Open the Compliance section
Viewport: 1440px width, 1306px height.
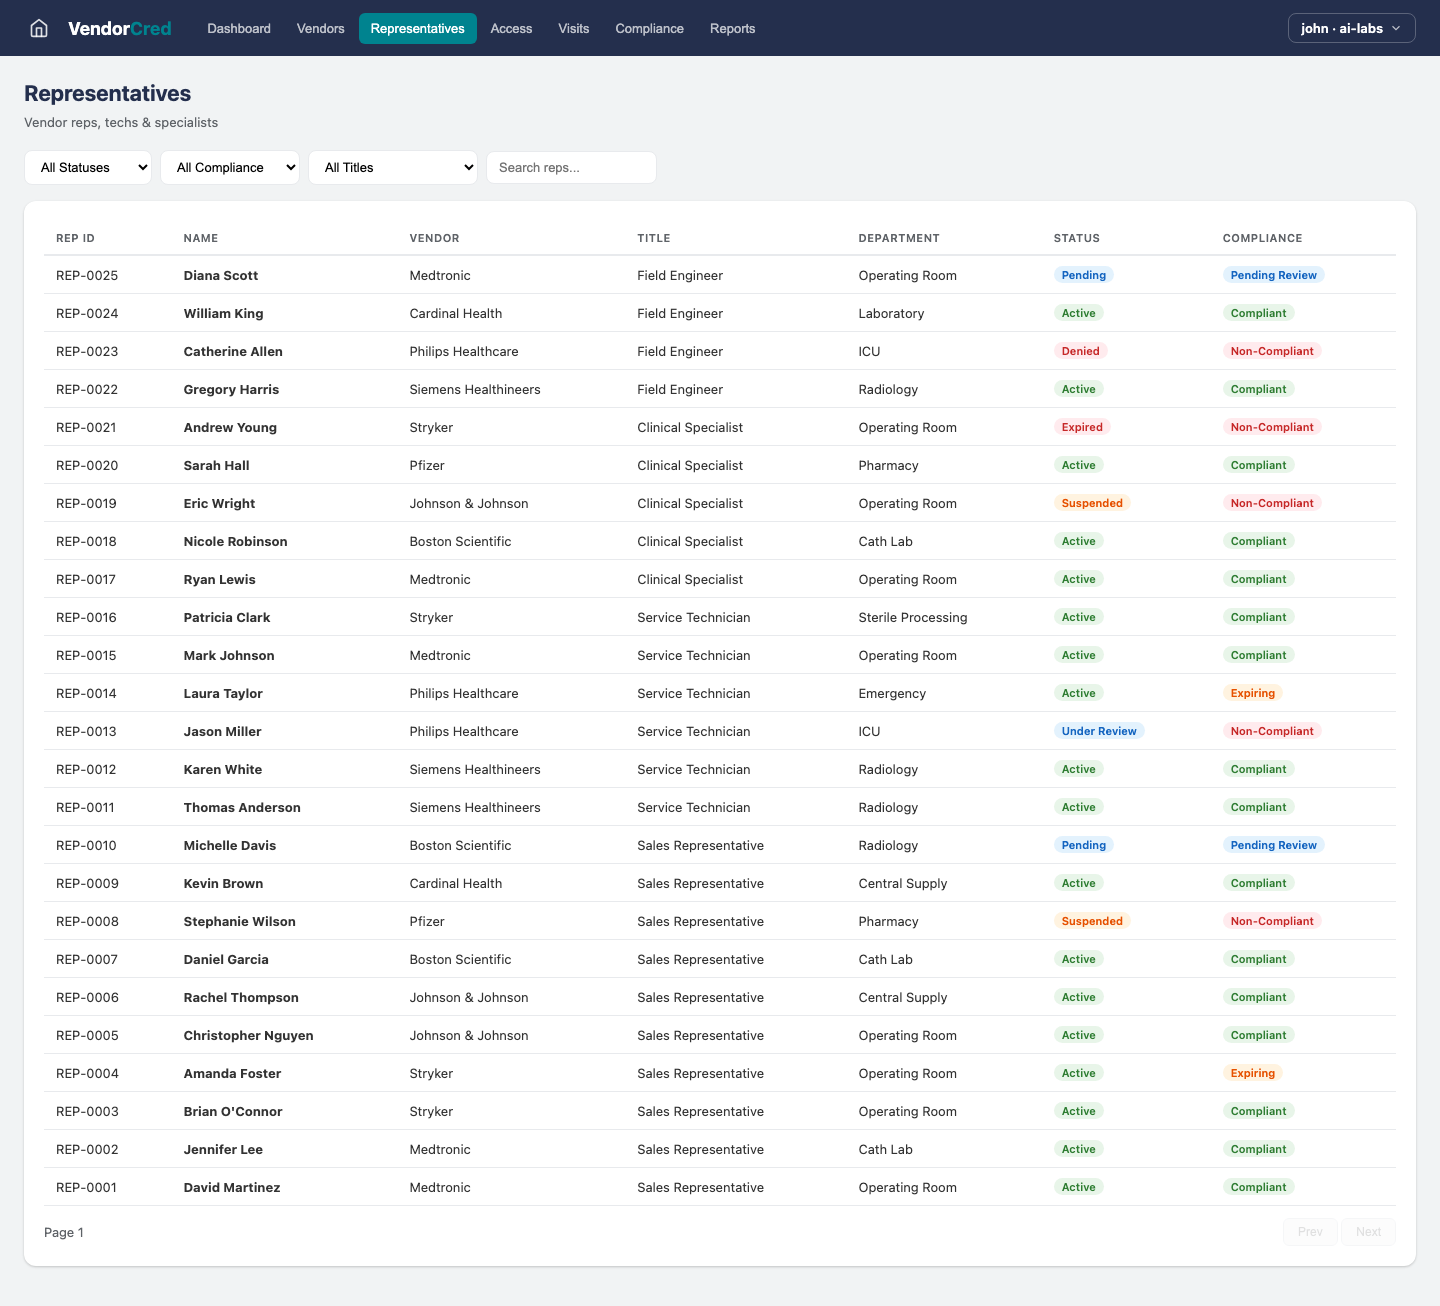[649, 28]
